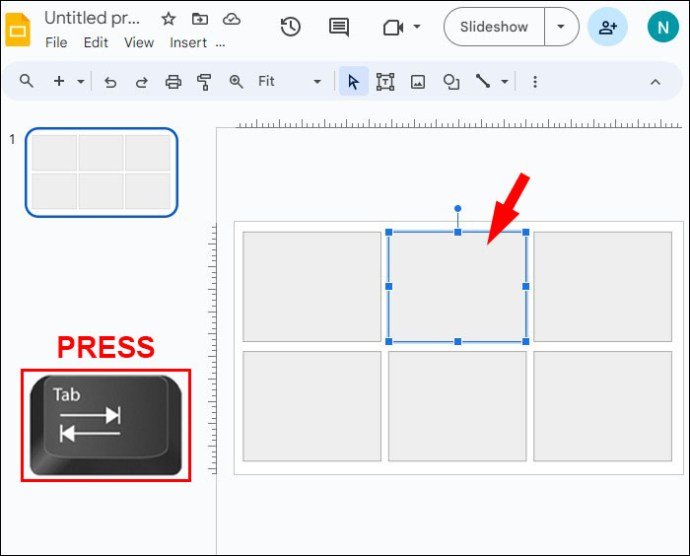Select slide 1 thumbnail in filmstrip
Screen dimensions: 690x556
point(102,172)
